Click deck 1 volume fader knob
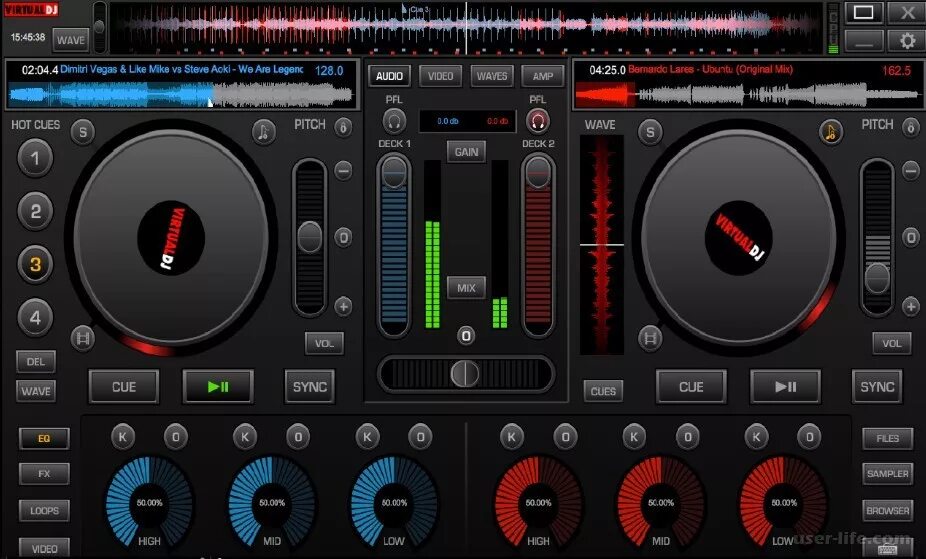The width and height of the screenshot is (926, 559). [394, 172]
